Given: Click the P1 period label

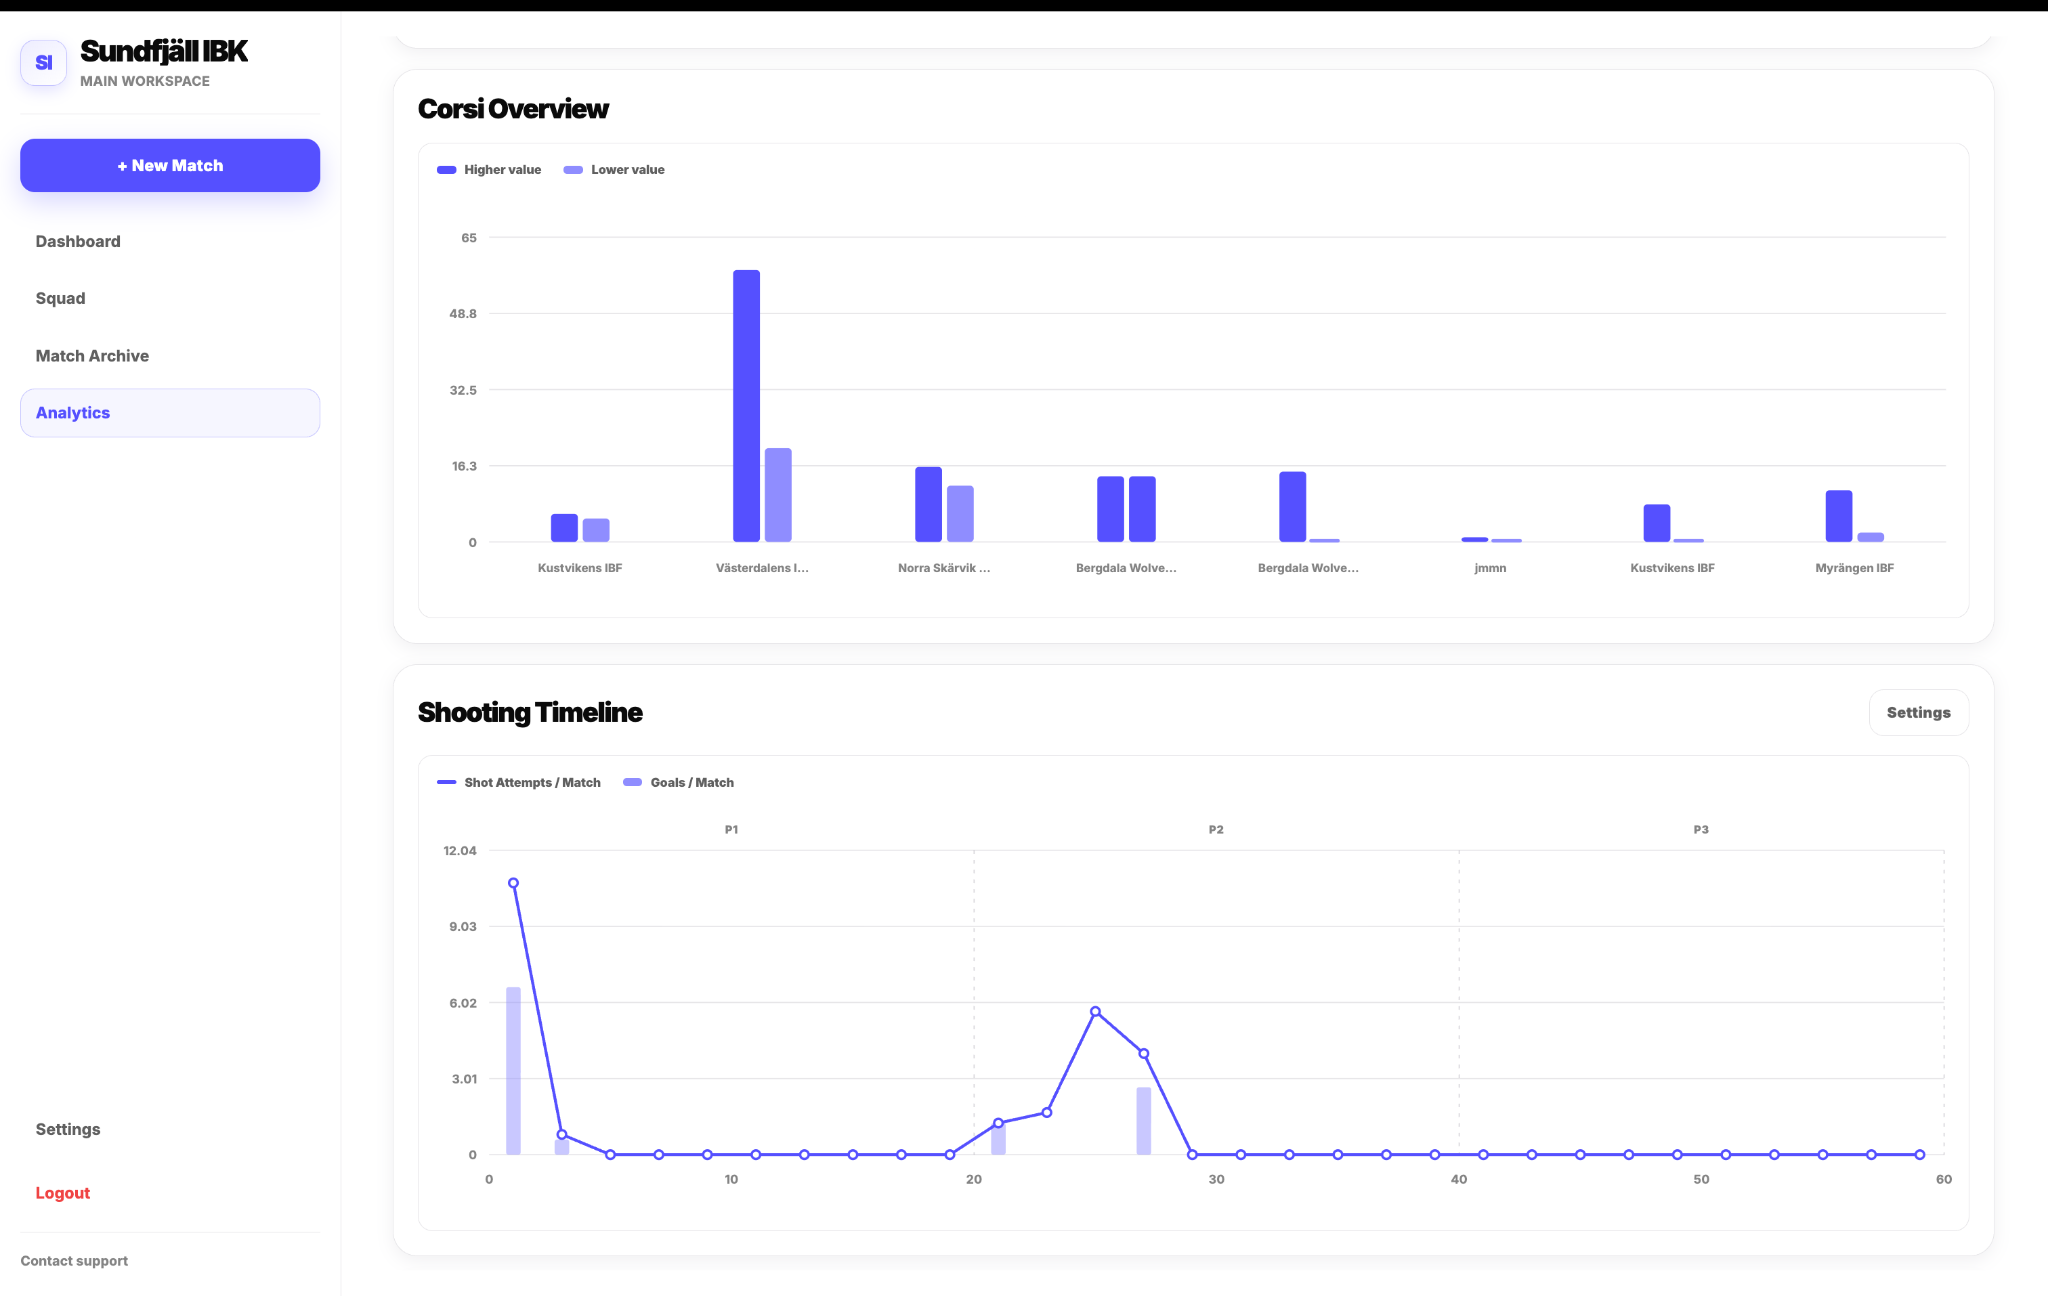Looking at the screenshot, I should click(731, 830).
